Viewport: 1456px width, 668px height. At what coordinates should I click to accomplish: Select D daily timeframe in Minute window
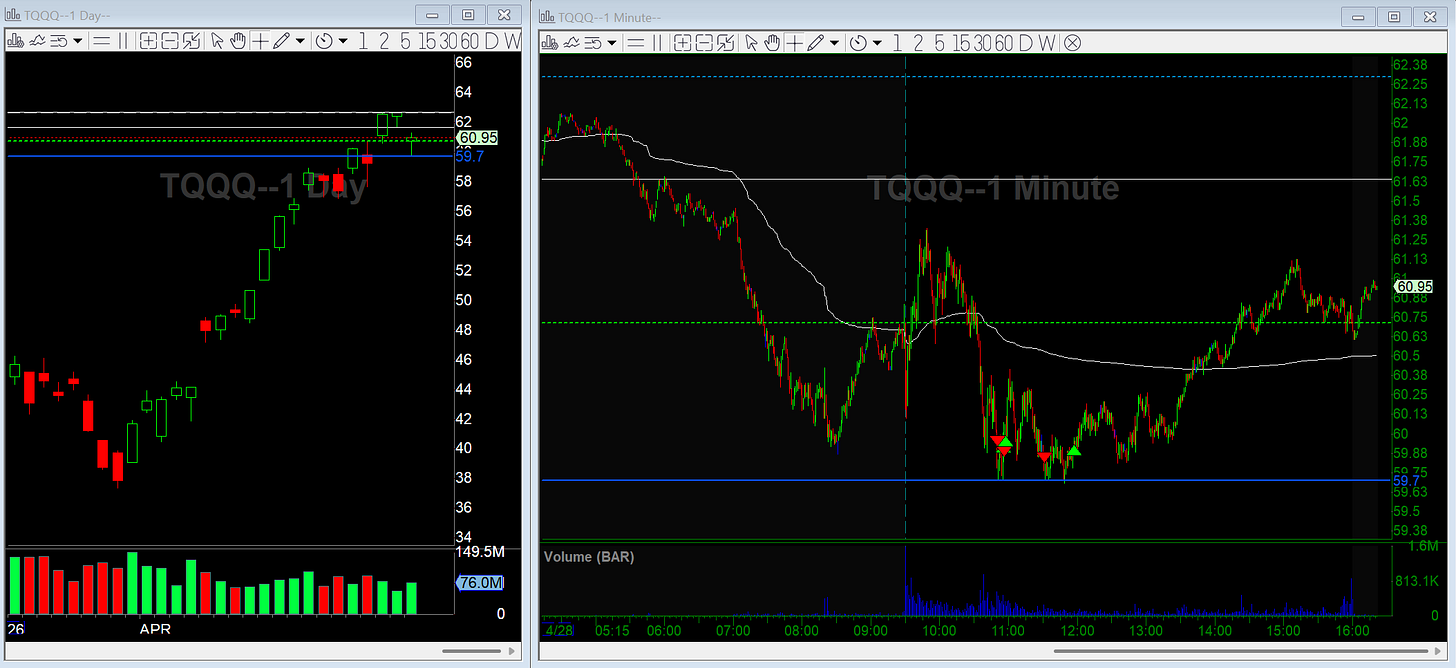pos(1026,42)
